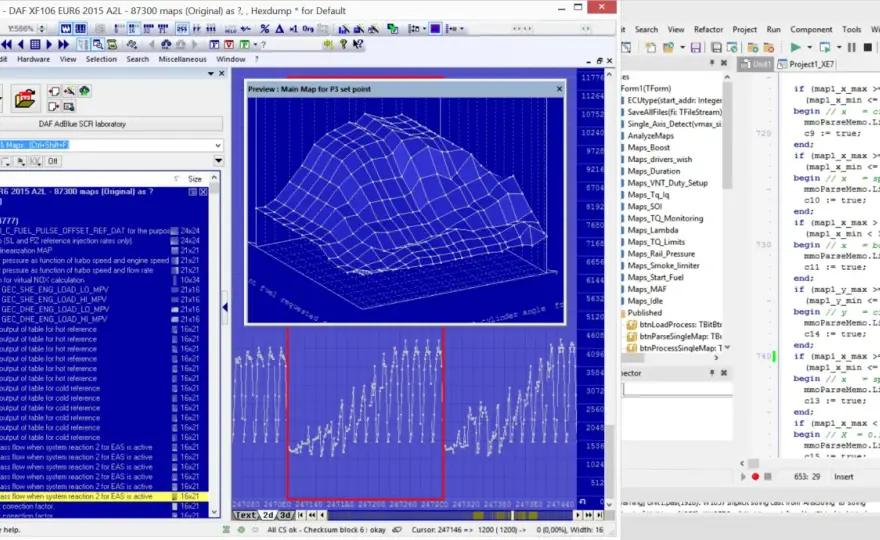Open the Miscellaneous menu

(x=182, y=59)
